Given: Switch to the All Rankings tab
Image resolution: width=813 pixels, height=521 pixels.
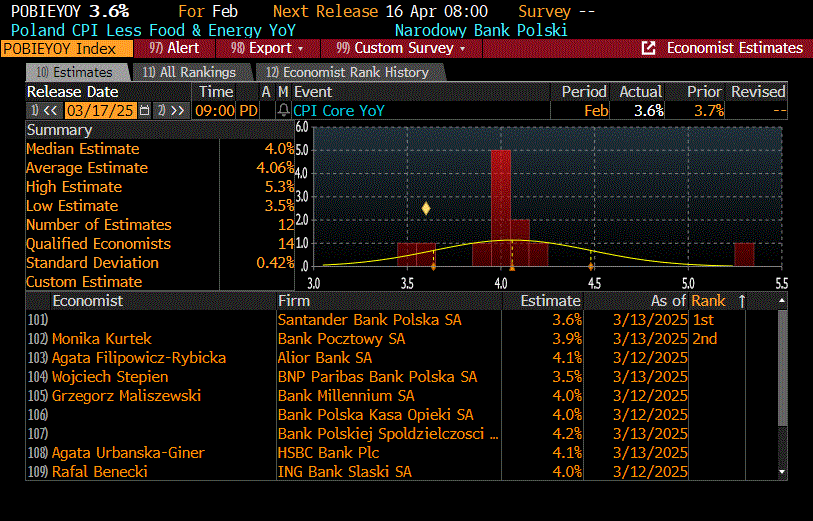Looking at the screenshot, I should tap(190, 72).
